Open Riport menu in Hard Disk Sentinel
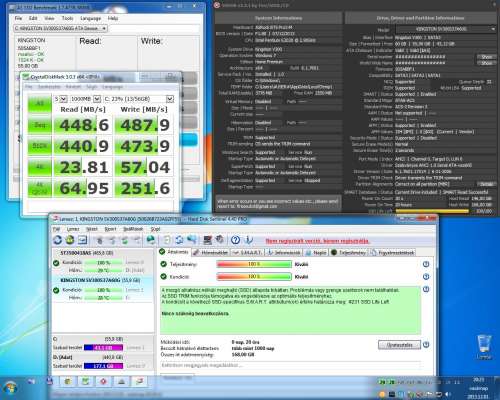The width and height of the screenshot is (500, 400). [110, 229]
